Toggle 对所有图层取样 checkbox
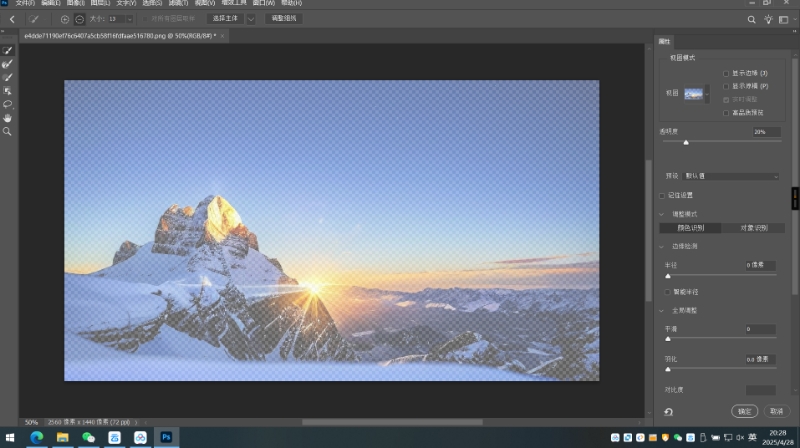Viewport: 800px width, 448px height. [145, 19]
